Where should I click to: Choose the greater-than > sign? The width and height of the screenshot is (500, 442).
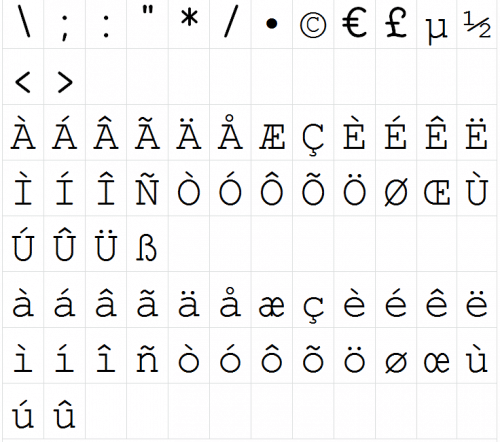(x=64, y=77)
